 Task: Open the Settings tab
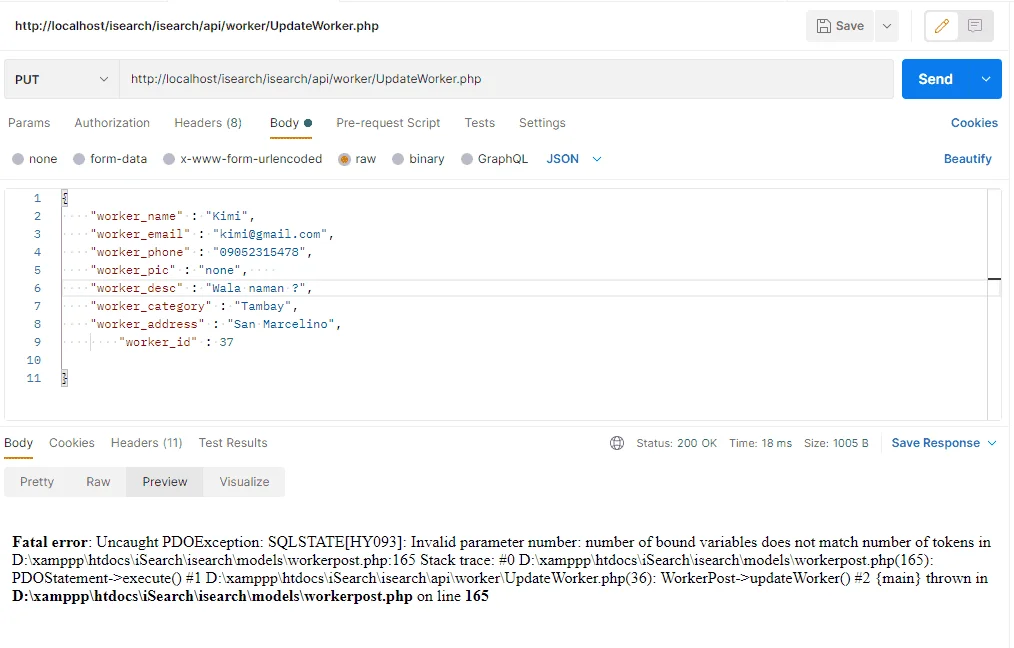(x=542, y=123)
